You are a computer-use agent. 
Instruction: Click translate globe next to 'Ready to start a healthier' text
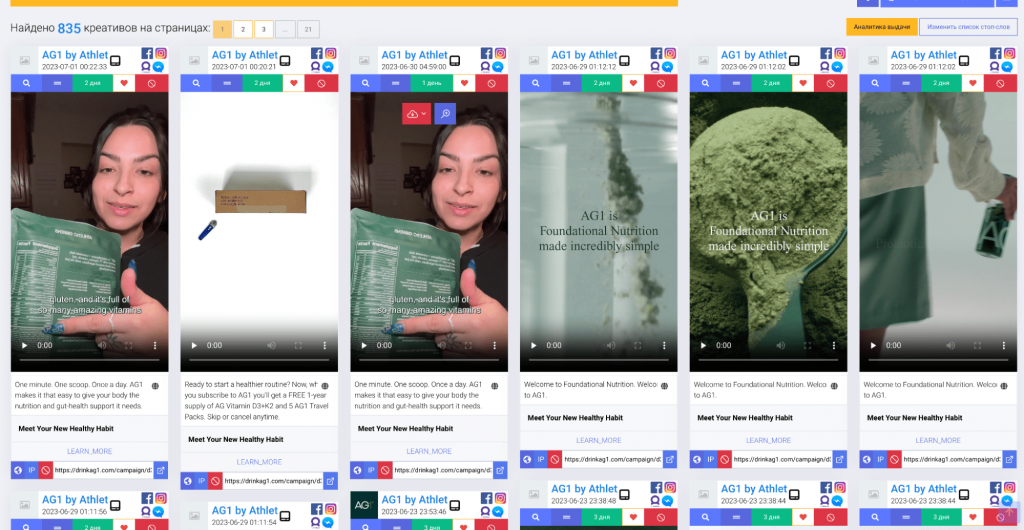(325, 386)
